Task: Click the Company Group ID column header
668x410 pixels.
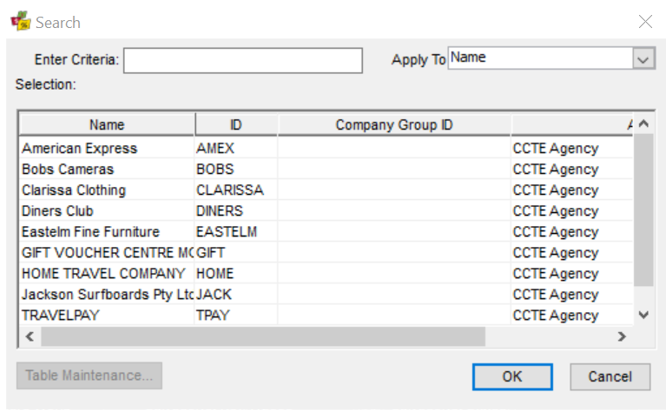Action: 394,125
